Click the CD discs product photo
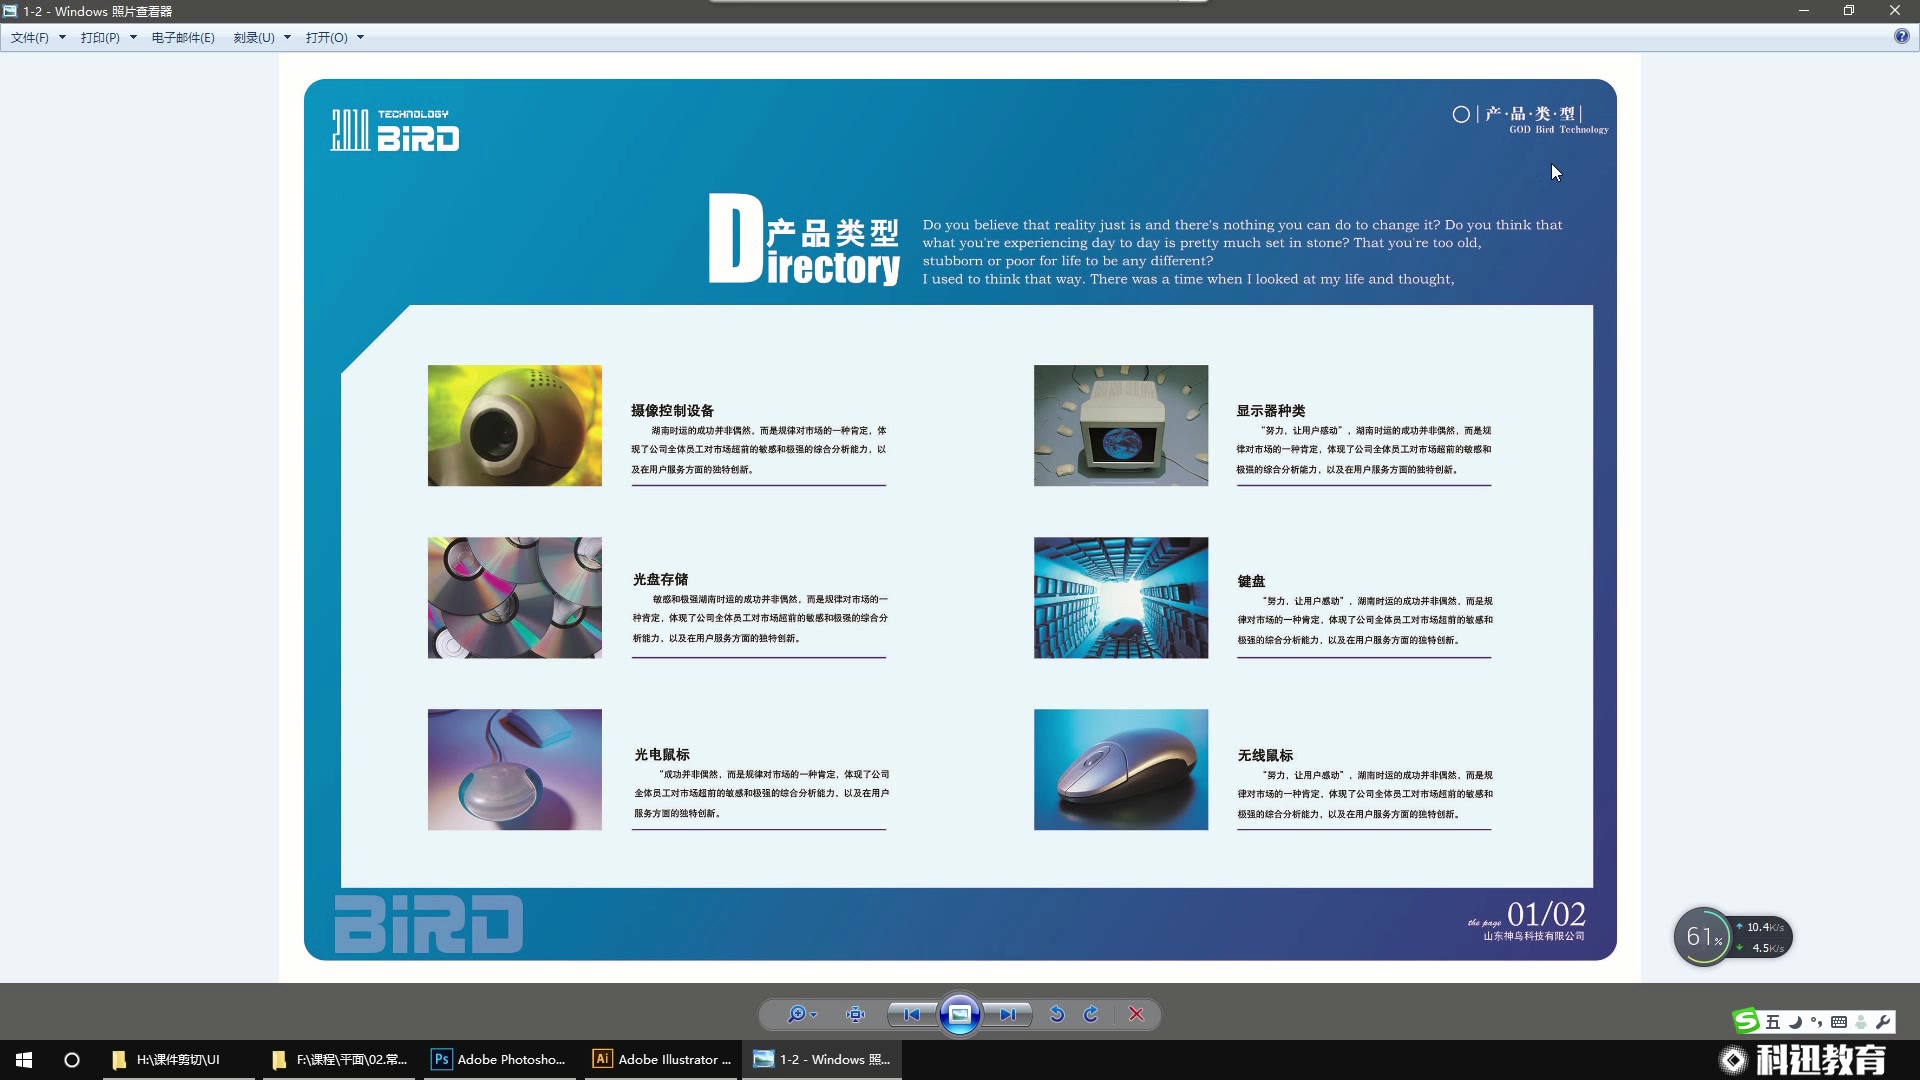This screenshot has height=1080, width=1920. tap(515, 598)
